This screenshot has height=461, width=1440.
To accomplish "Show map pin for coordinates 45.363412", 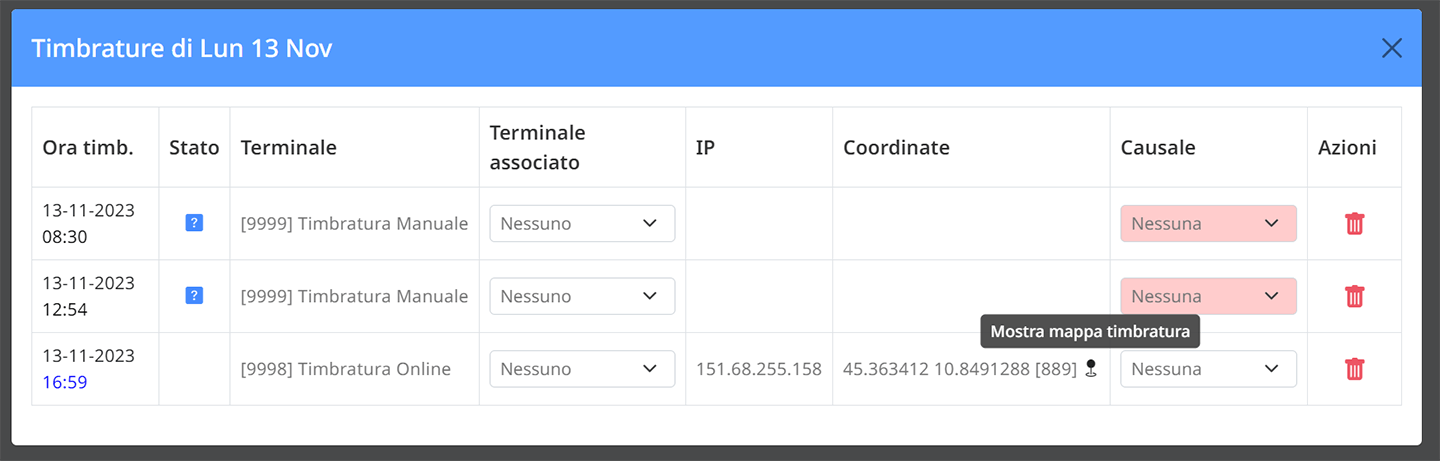I will click(x=1091, y=369).
